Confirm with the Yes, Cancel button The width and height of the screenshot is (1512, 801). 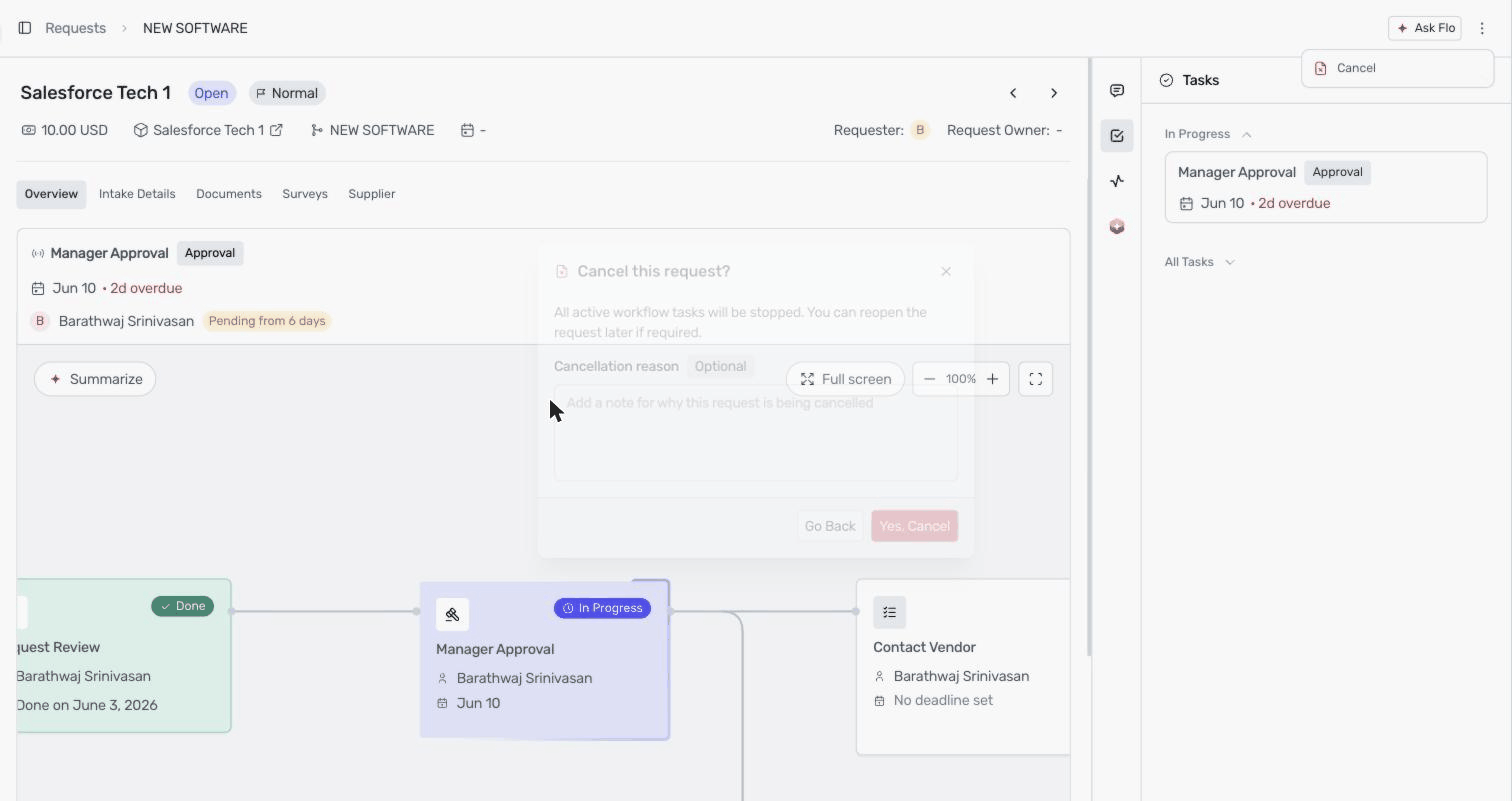914,526
